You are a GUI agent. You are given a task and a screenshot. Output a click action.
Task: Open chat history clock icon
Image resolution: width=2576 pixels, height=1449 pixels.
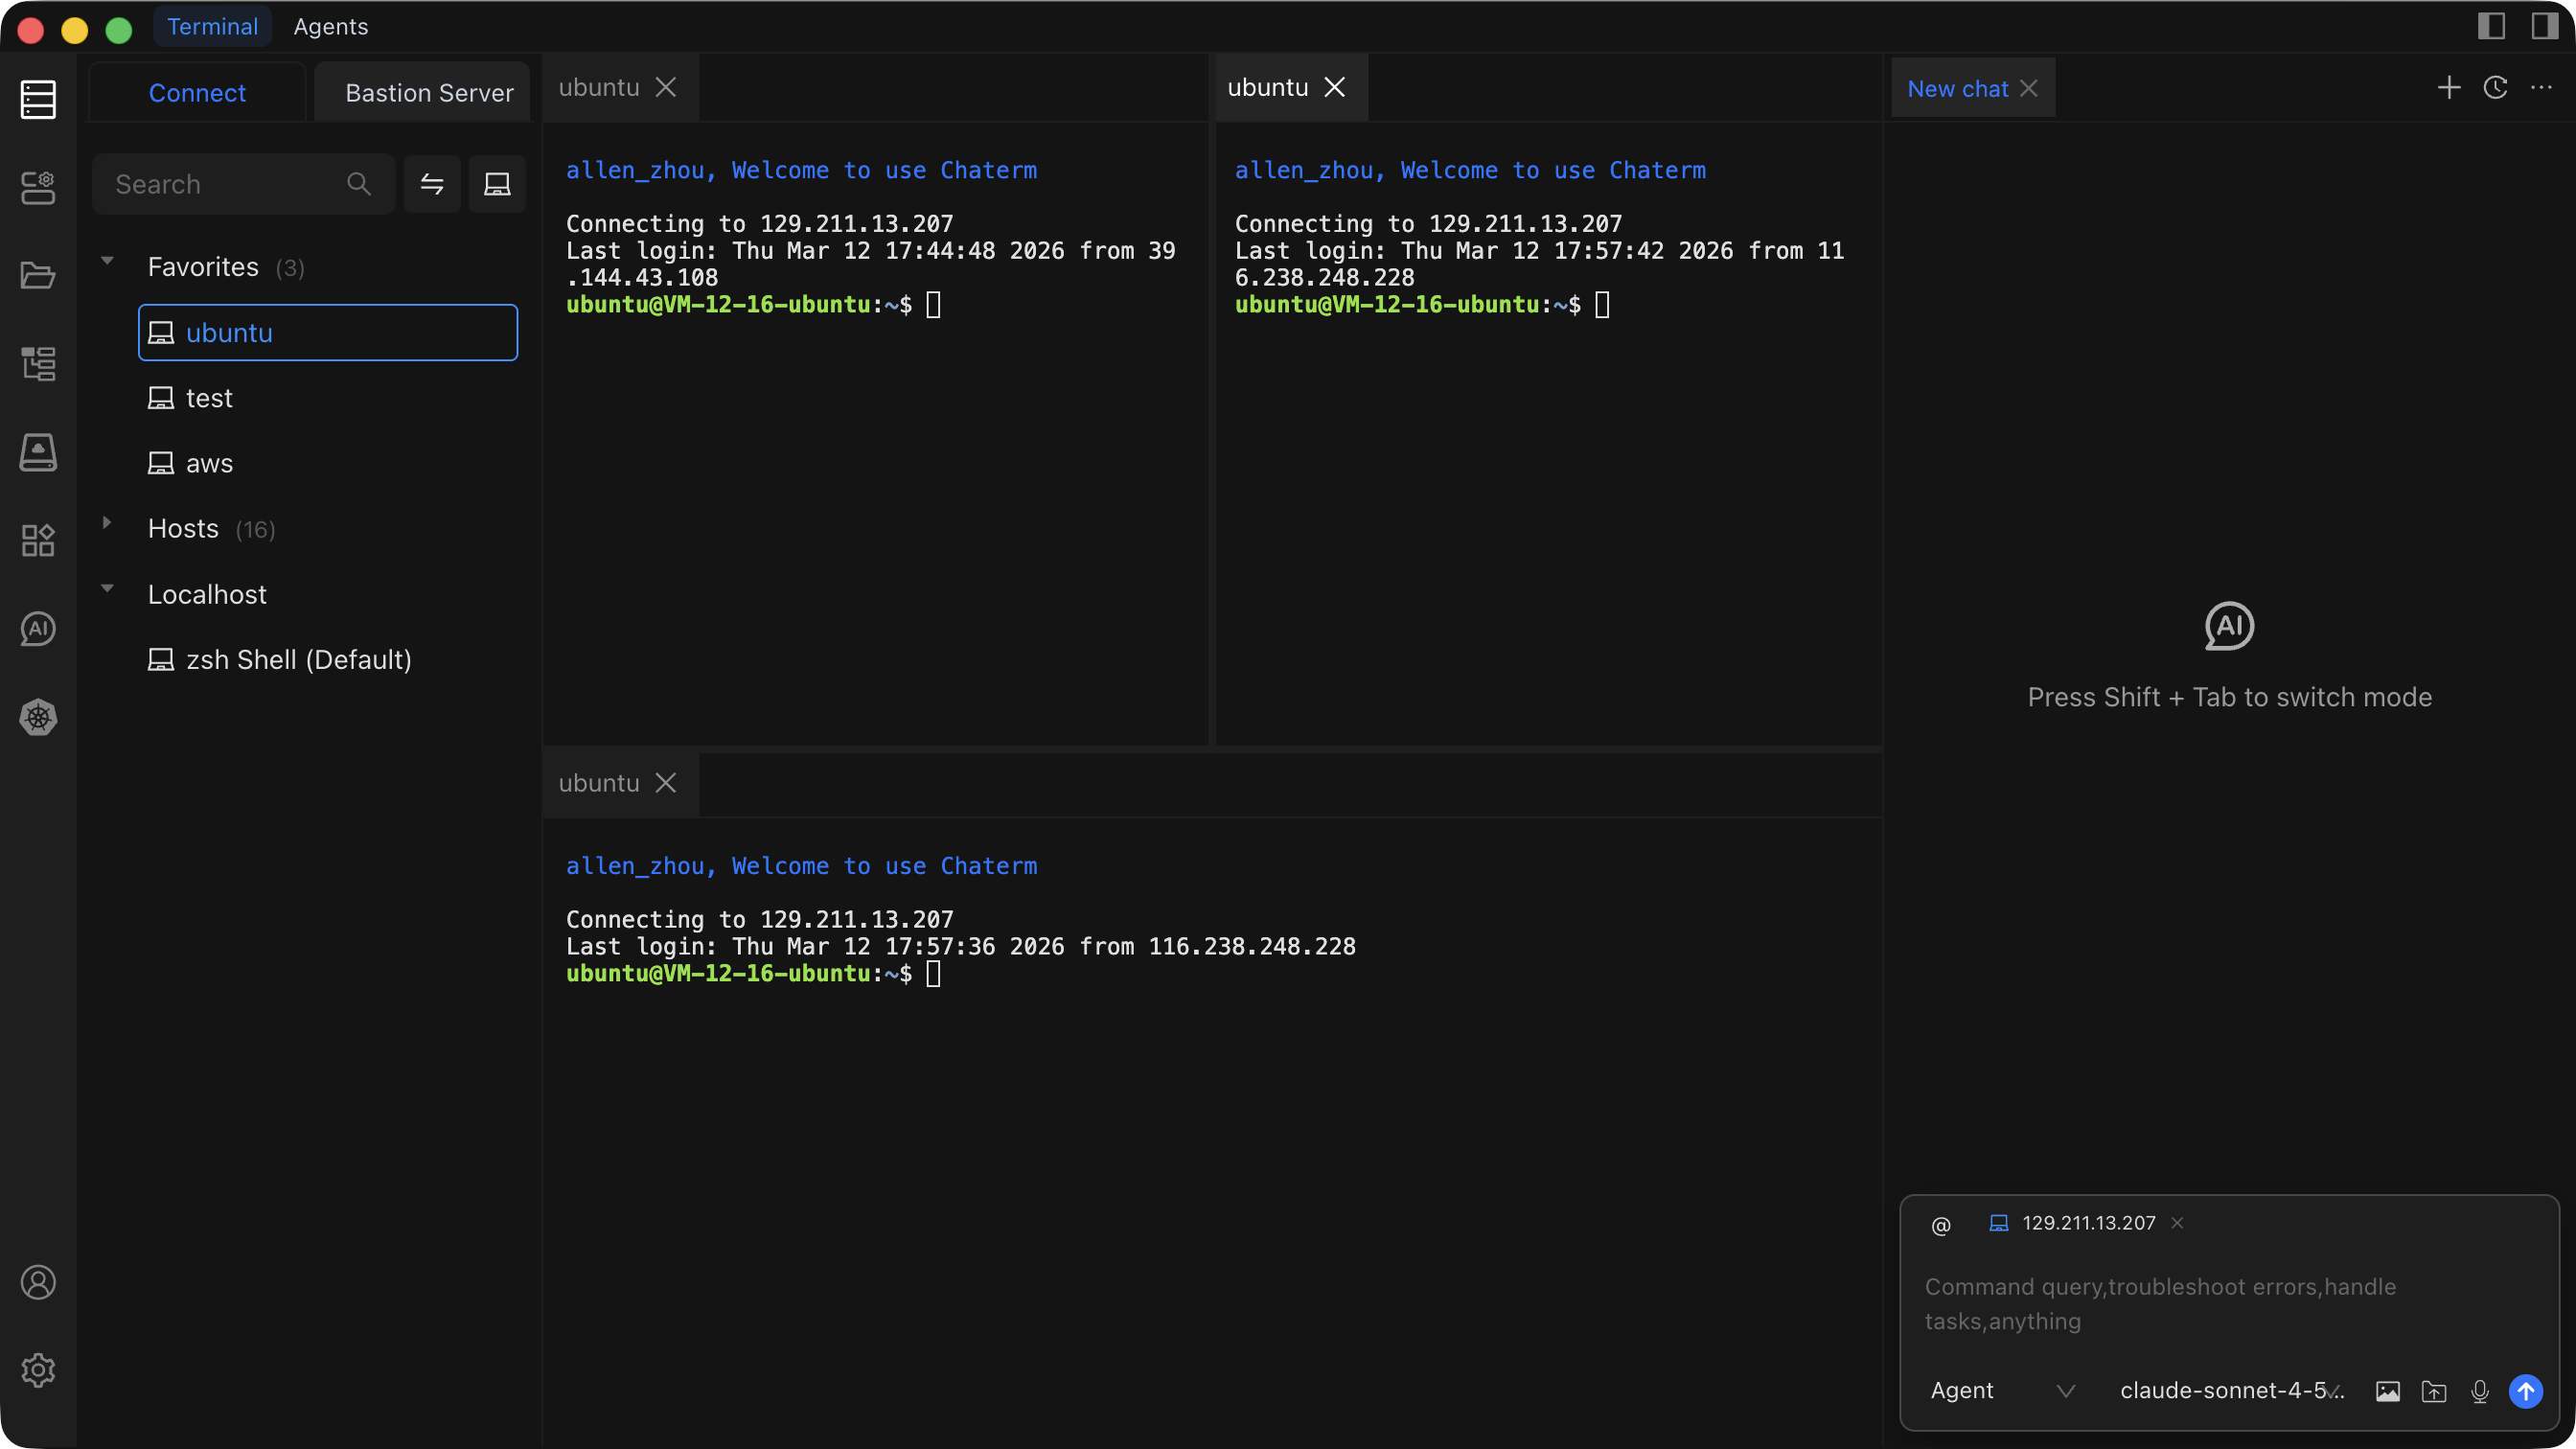coord(2495,88)
